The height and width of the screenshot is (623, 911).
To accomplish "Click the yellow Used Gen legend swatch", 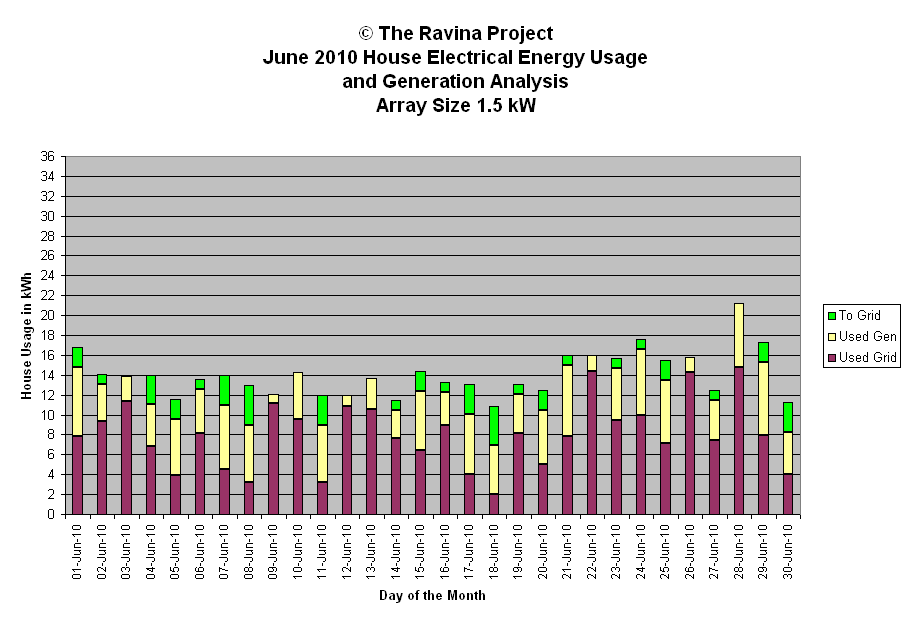I will click(x=831, y=337).
